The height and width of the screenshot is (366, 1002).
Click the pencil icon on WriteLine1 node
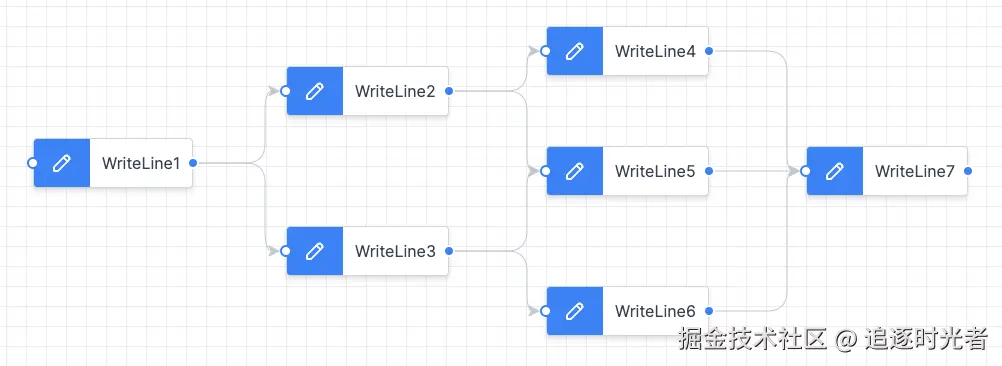point(61,163)
